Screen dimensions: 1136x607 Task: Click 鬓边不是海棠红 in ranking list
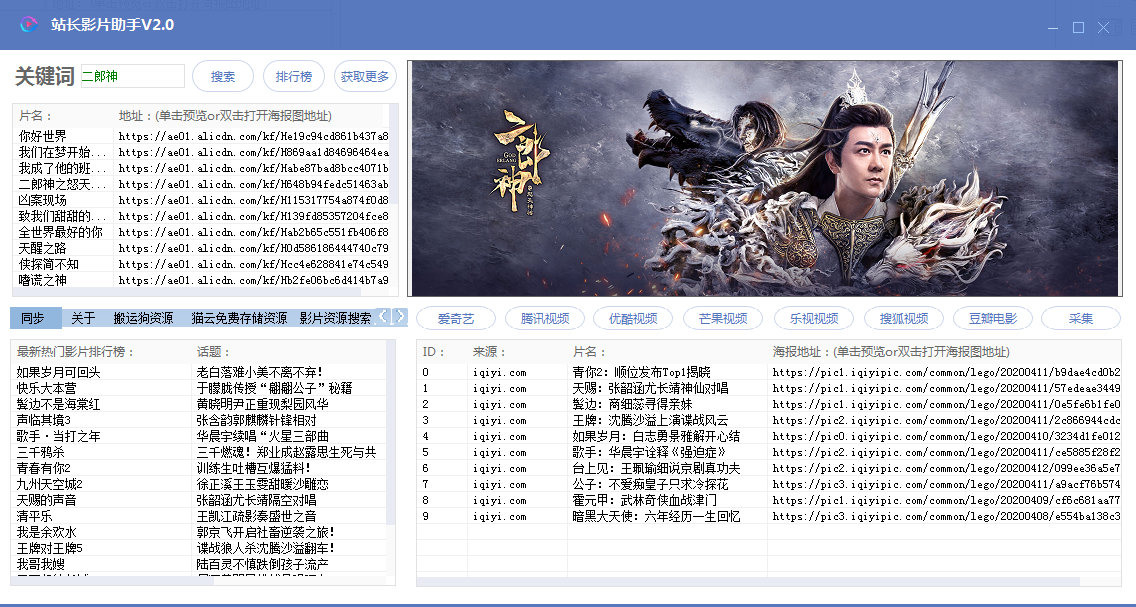click(x=59, y=404)
